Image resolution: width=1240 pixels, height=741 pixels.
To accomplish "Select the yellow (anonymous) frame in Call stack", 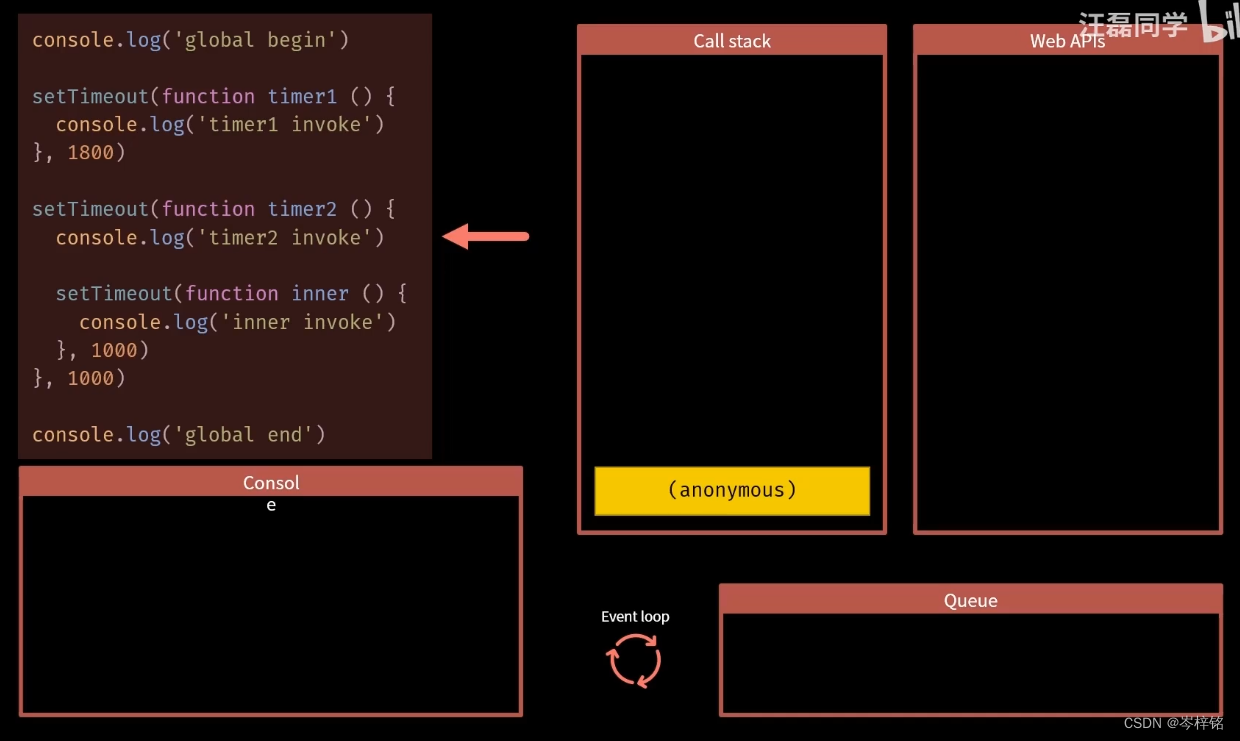I will click(731, 490).
